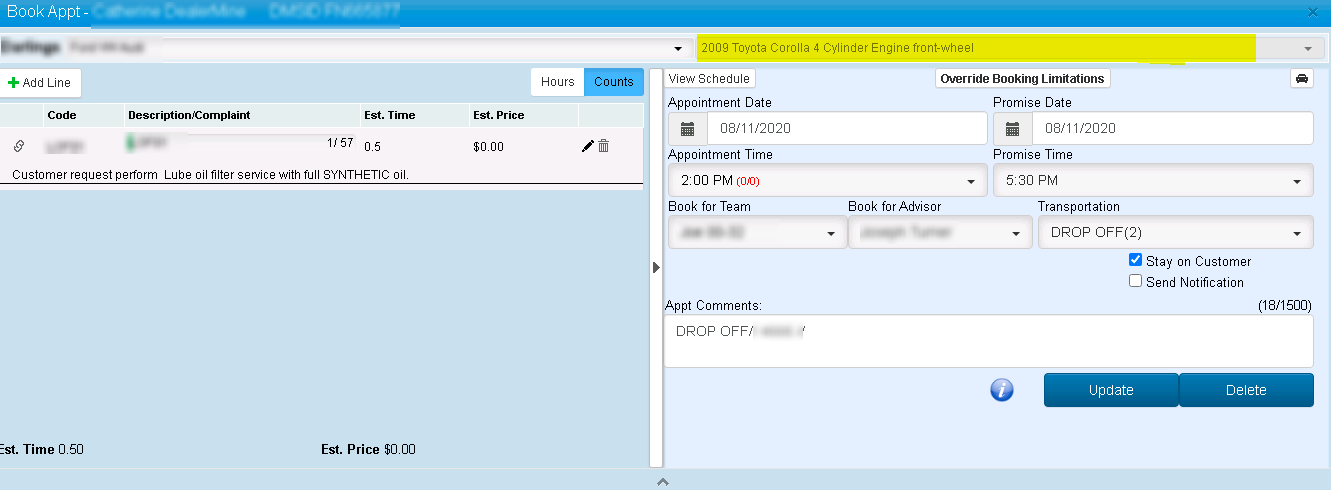Screen dimensions: 1331x490
Task: Uncheck Stay on Customer checkbox
Action: point(1135,260)
